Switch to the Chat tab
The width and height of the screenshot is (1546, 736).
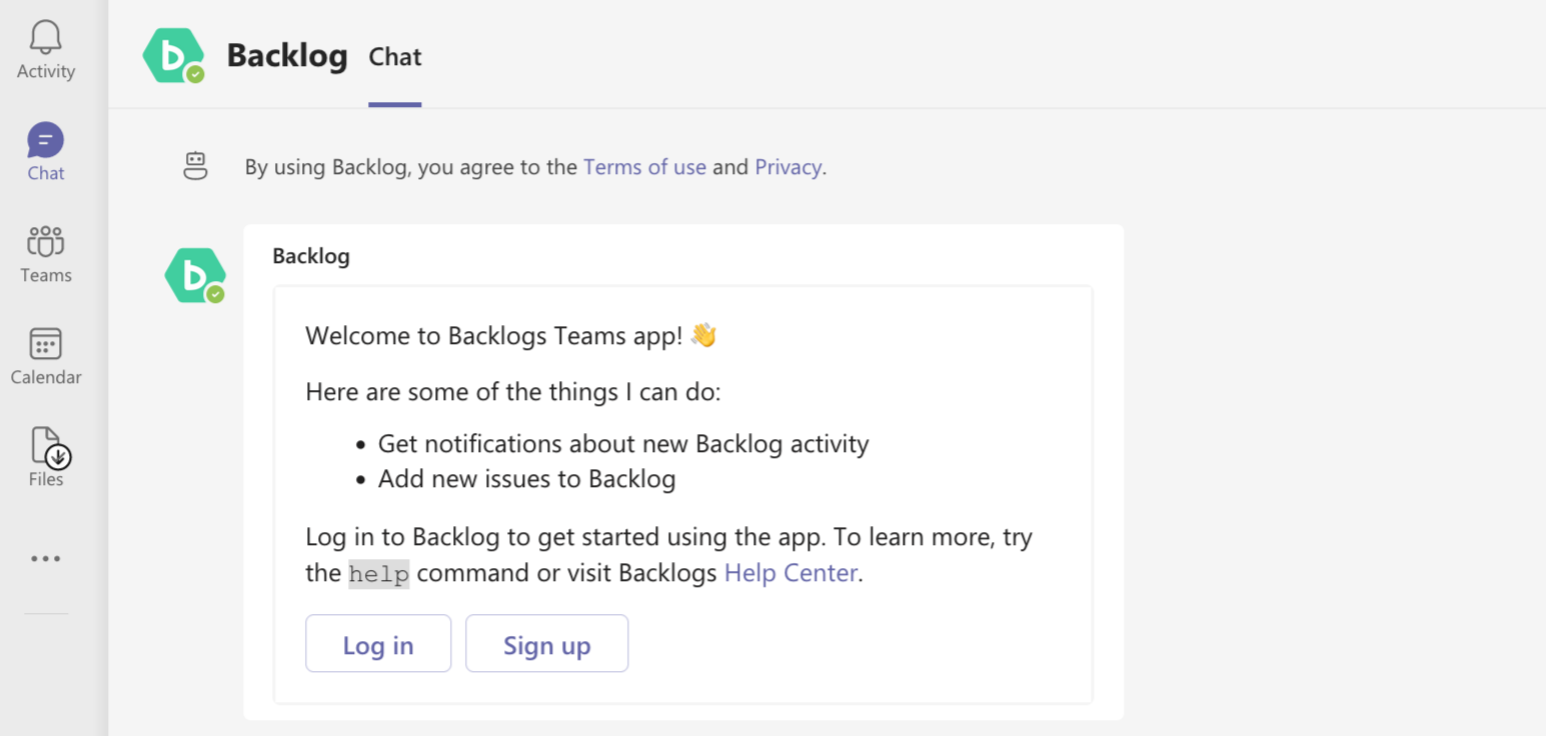click(x=395, y=57)
